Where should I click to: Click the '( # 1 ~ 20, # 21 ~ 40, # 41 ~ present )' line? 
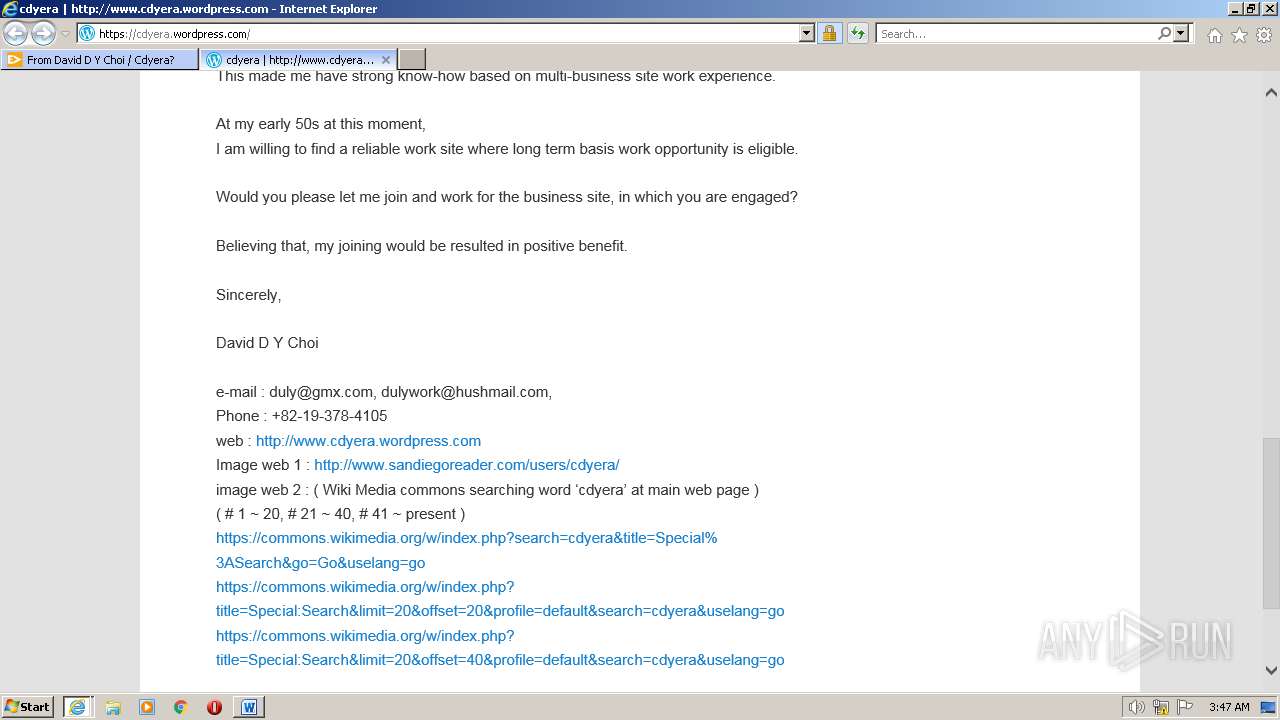pyautogui.click(x=340, y=514)
